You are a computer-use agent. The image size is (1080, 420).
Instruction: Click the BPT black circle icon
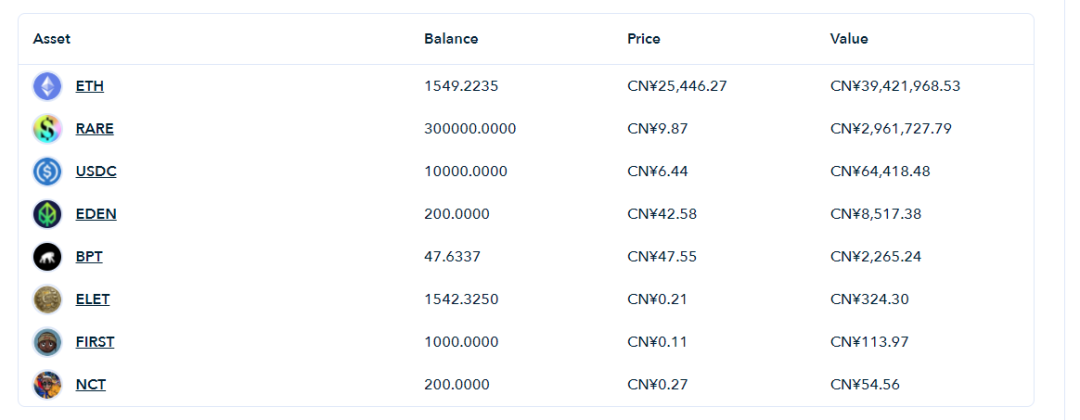[x=48, y=258]
